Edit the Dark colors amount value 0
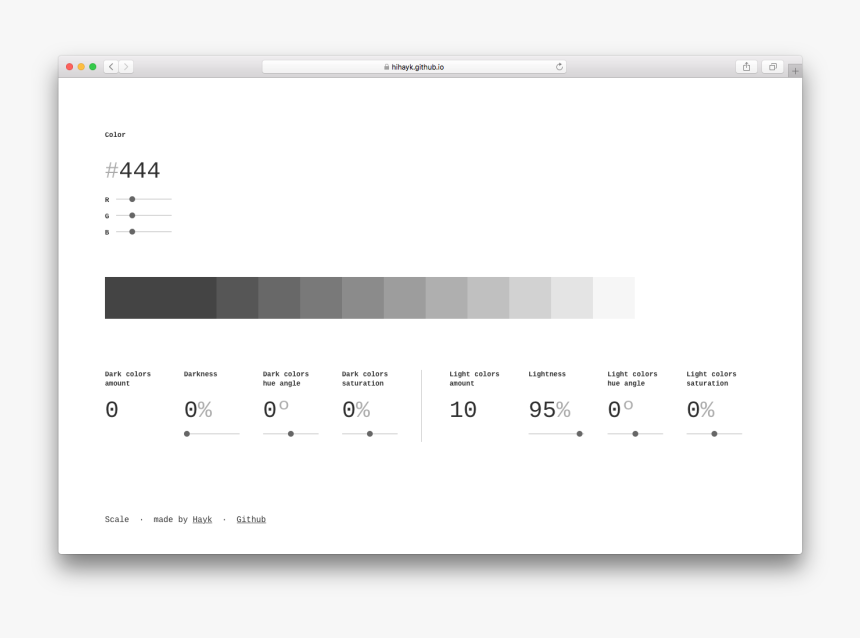This screenshot has width=860, height=638. (x=112, y=410)
